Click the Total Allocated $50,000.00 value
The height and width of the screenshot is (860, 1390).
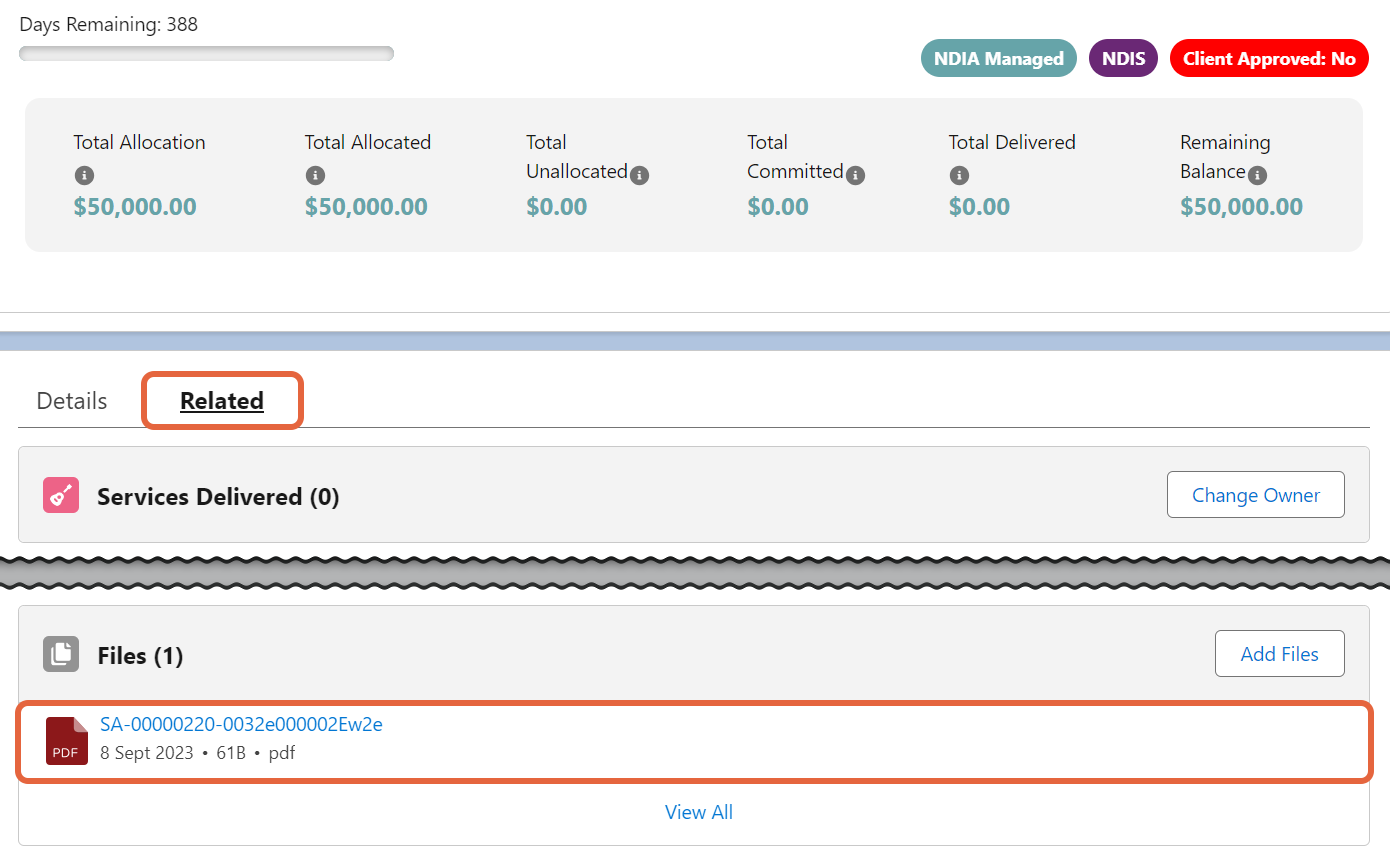tap(366, 207)
